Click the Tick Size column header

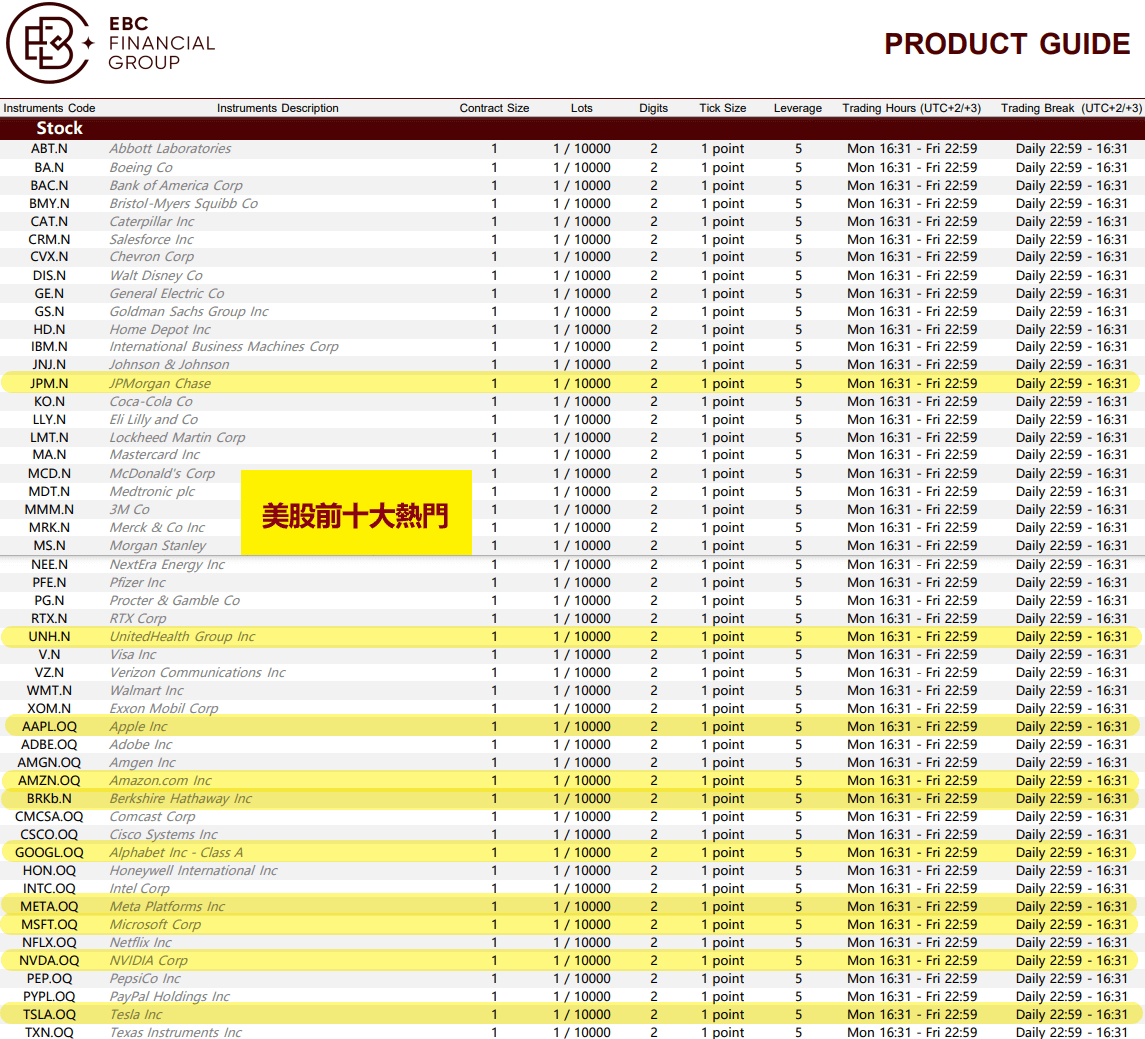(x=723, y=108)
